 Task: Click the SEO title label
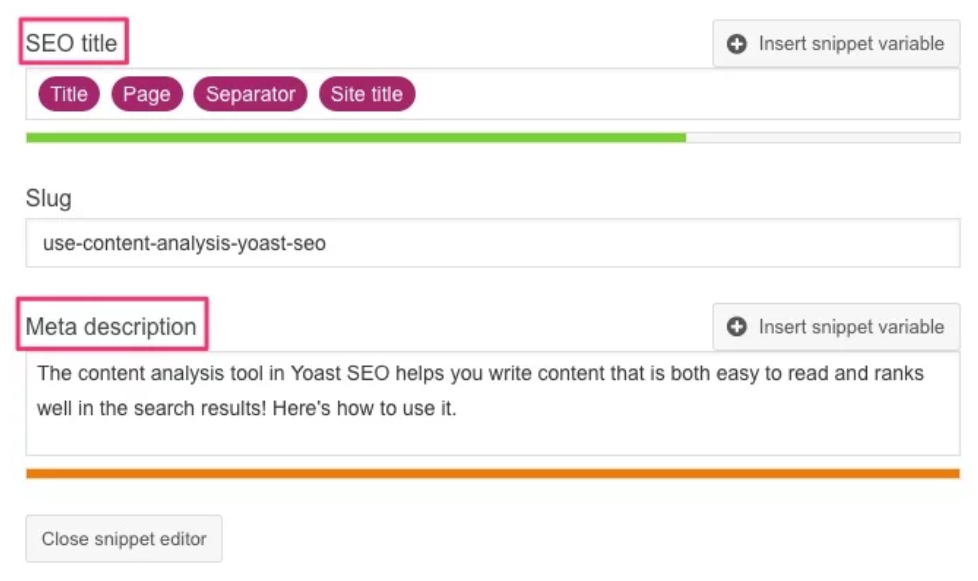[x=71, y=43]
